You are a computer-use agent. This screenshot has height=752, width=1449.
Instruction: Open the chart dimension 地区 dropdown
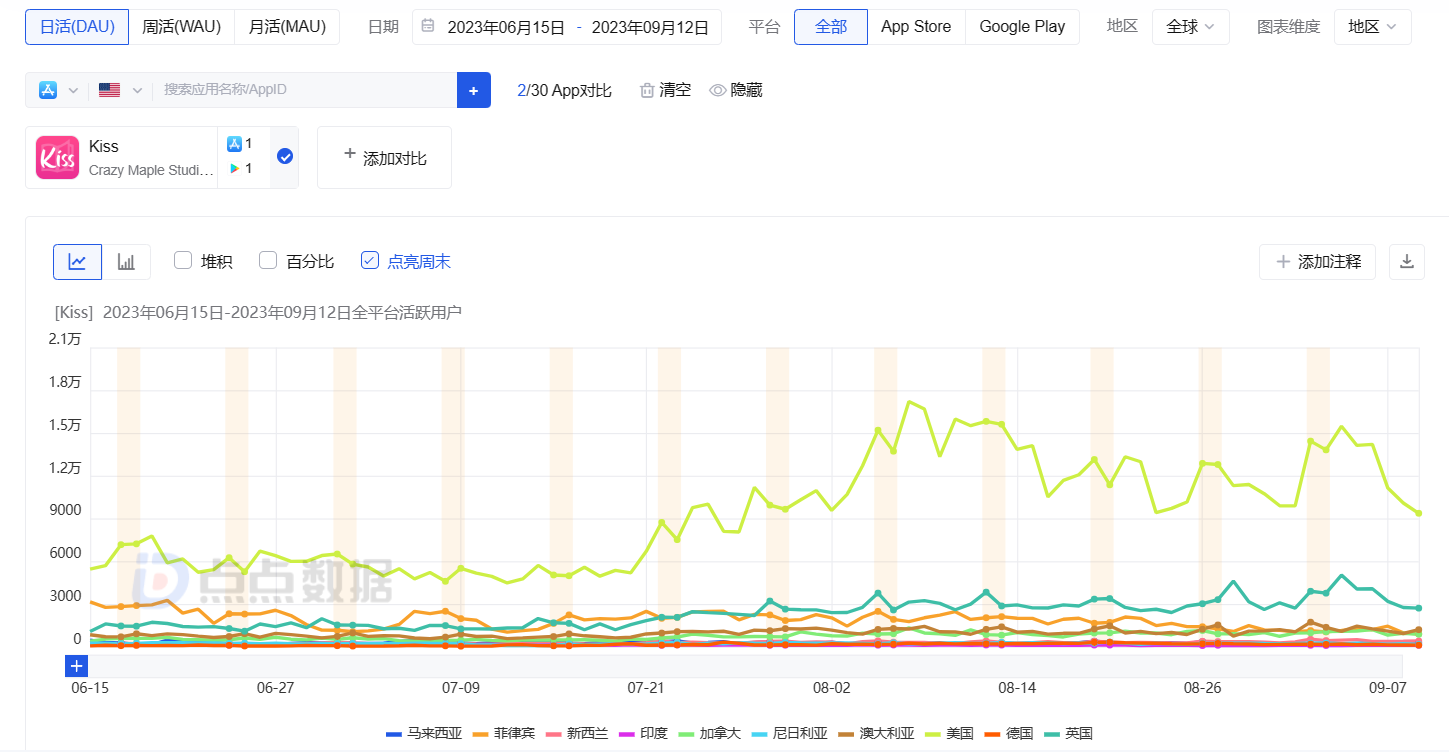[x=1372, y=27]
